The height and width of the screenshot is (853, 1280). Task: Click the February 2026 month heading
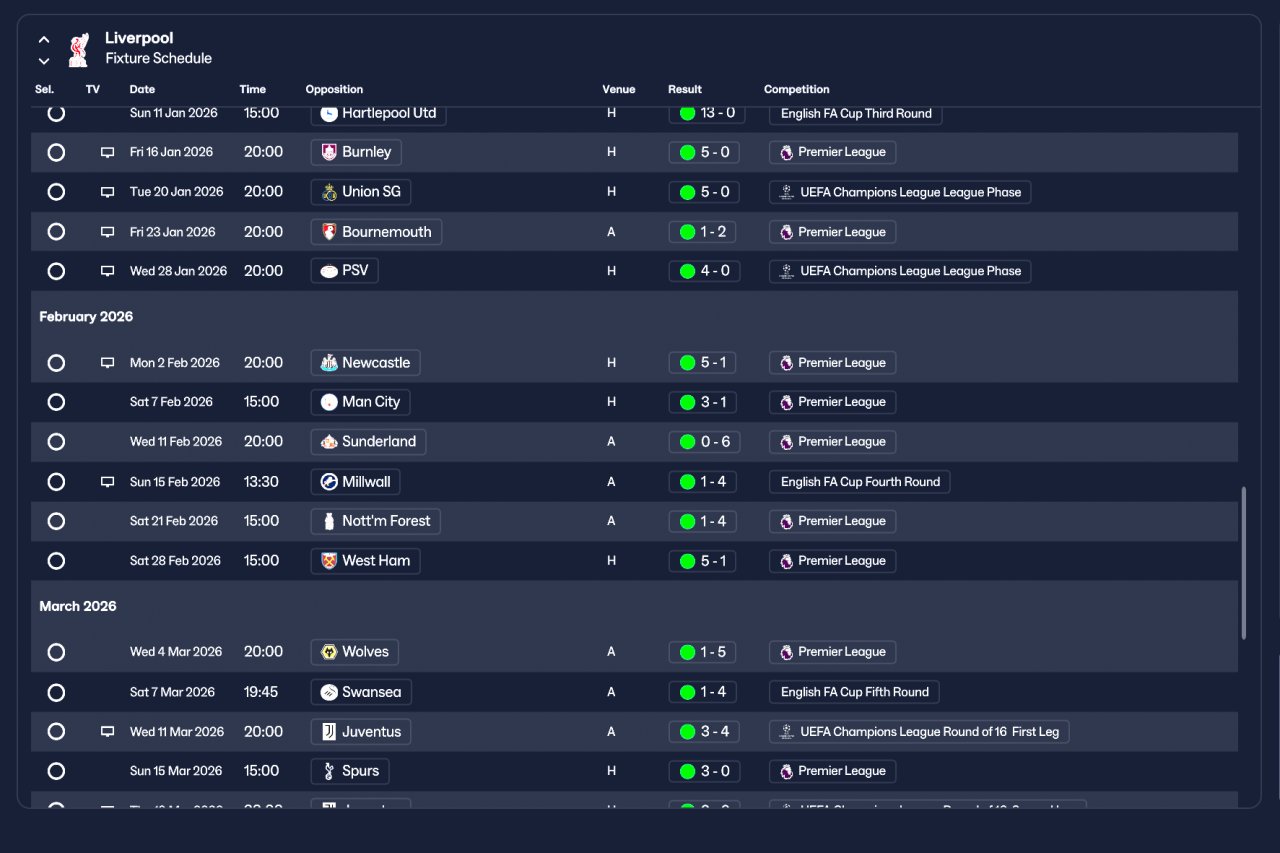86,317
